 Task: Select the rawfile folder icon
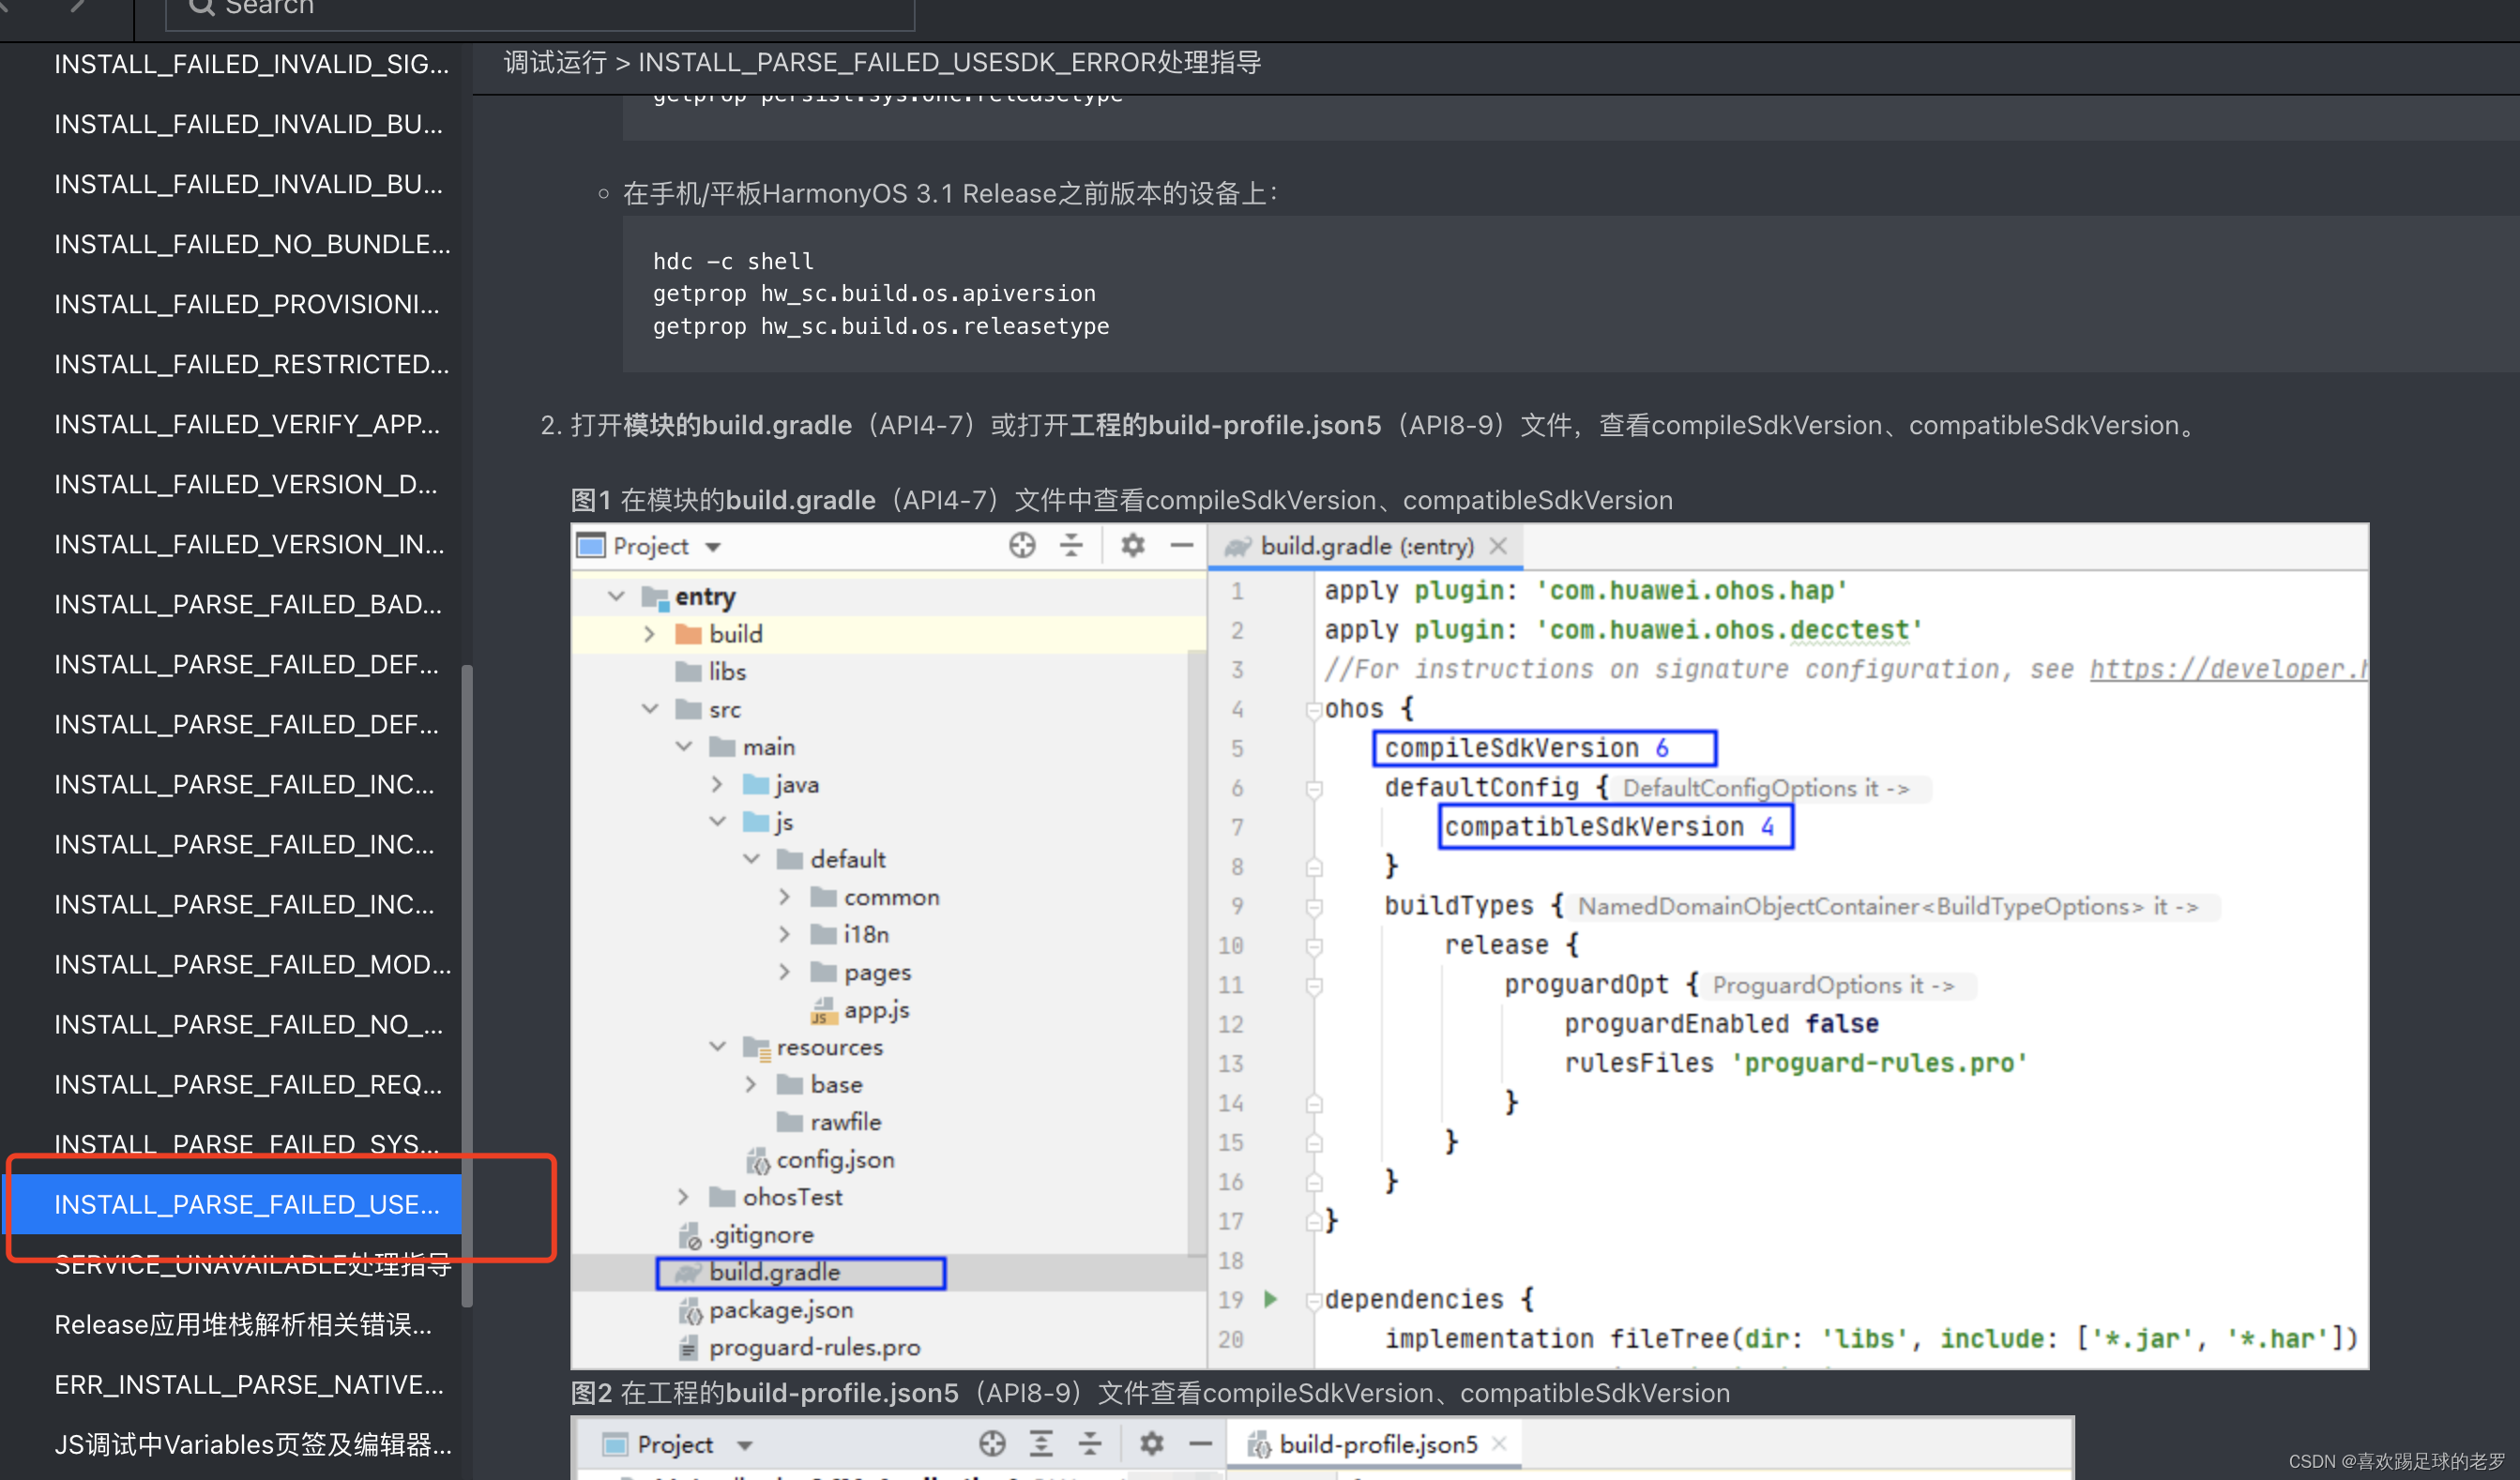(x=790, y=1122)
